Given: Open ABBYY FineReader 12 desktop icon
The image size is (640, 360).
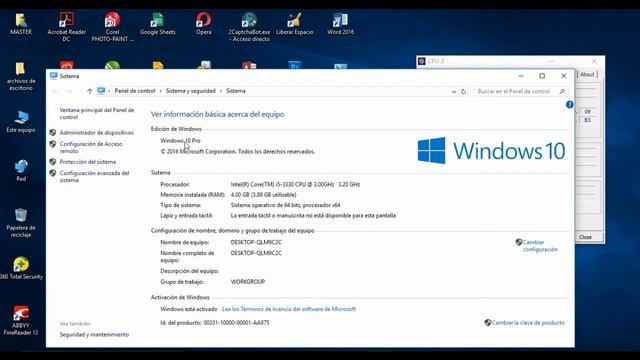Looking at the screenshot, I should pos(21,321).
